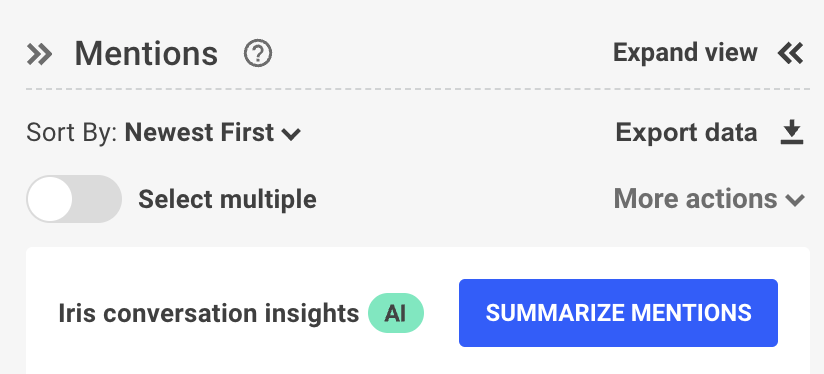Screen dimensions: 824x374
Task: Click the Select multiple label text
Action: click(x=227, y=200)
